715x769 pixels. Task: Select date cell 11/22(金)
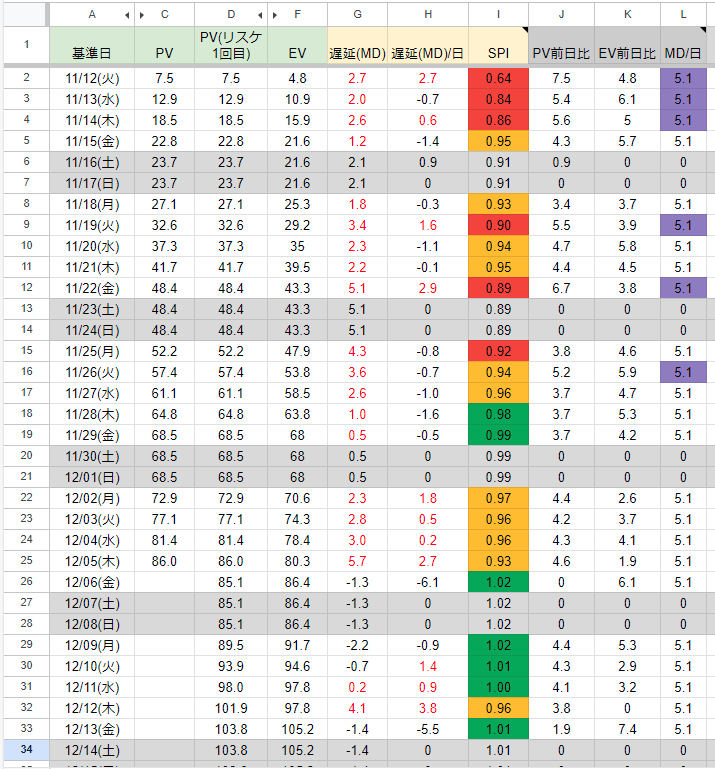(x=92, y=288)
